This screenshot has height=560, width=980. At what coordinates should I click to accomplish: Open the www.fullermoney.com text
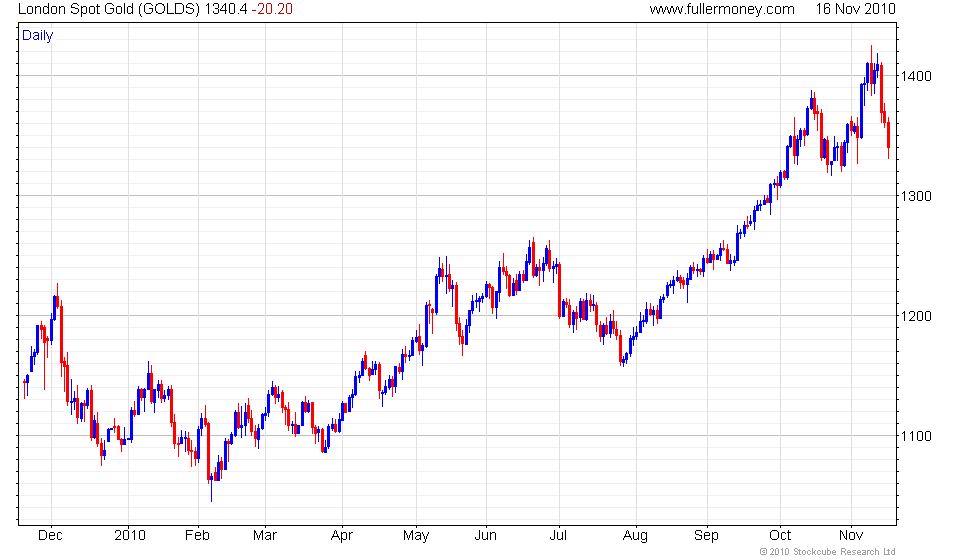722,9
